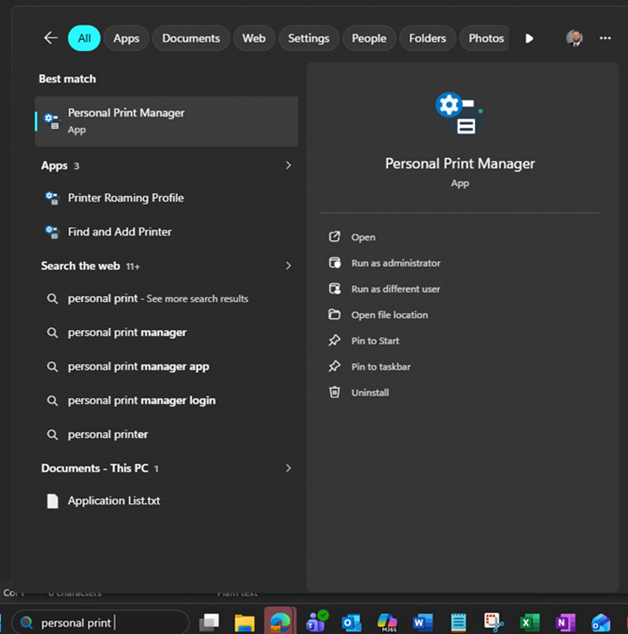This screenshot has width=628, height=634.
Task: Click large Personal Print Manager app icon
Action: point(460,114)
